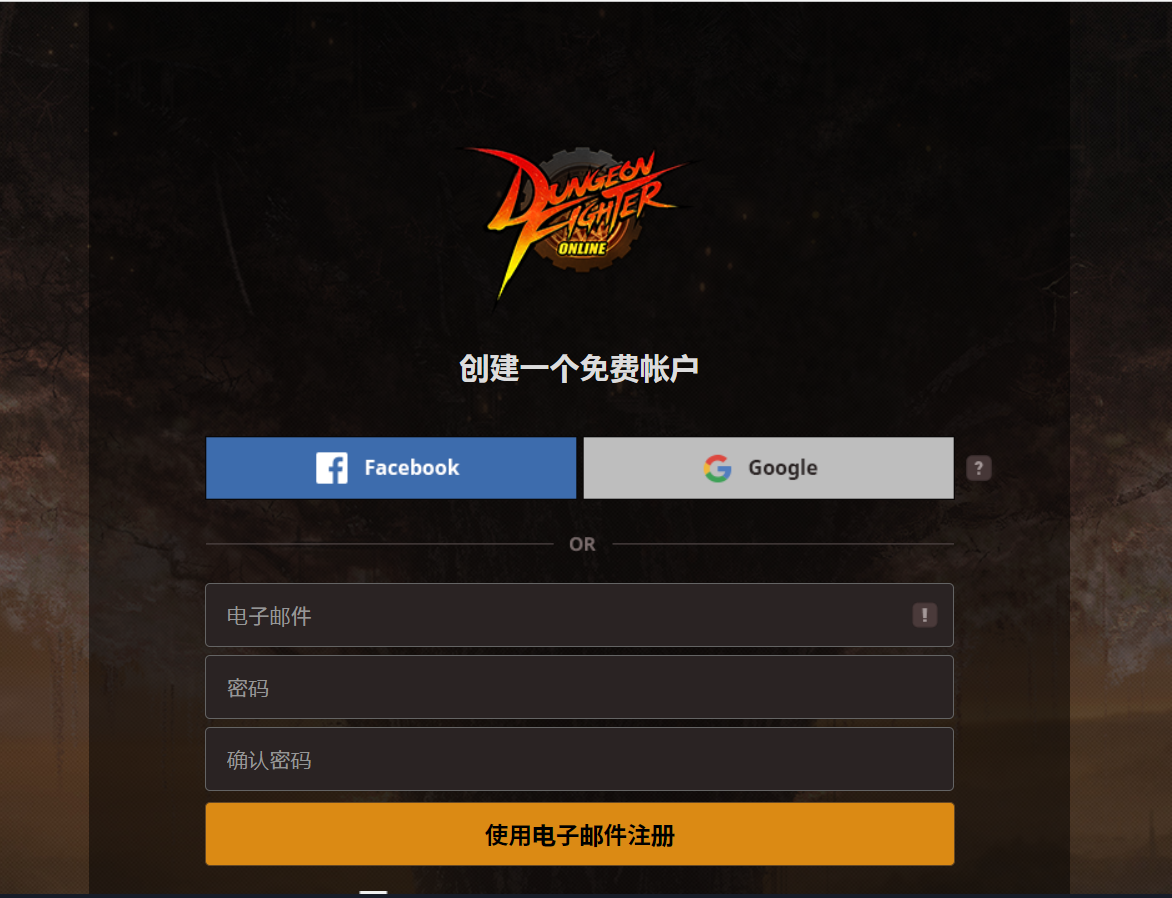This screenshot has width=1172, height=898.
Task: Sign up with the blue Facebook button
Action: click(391, 468)
